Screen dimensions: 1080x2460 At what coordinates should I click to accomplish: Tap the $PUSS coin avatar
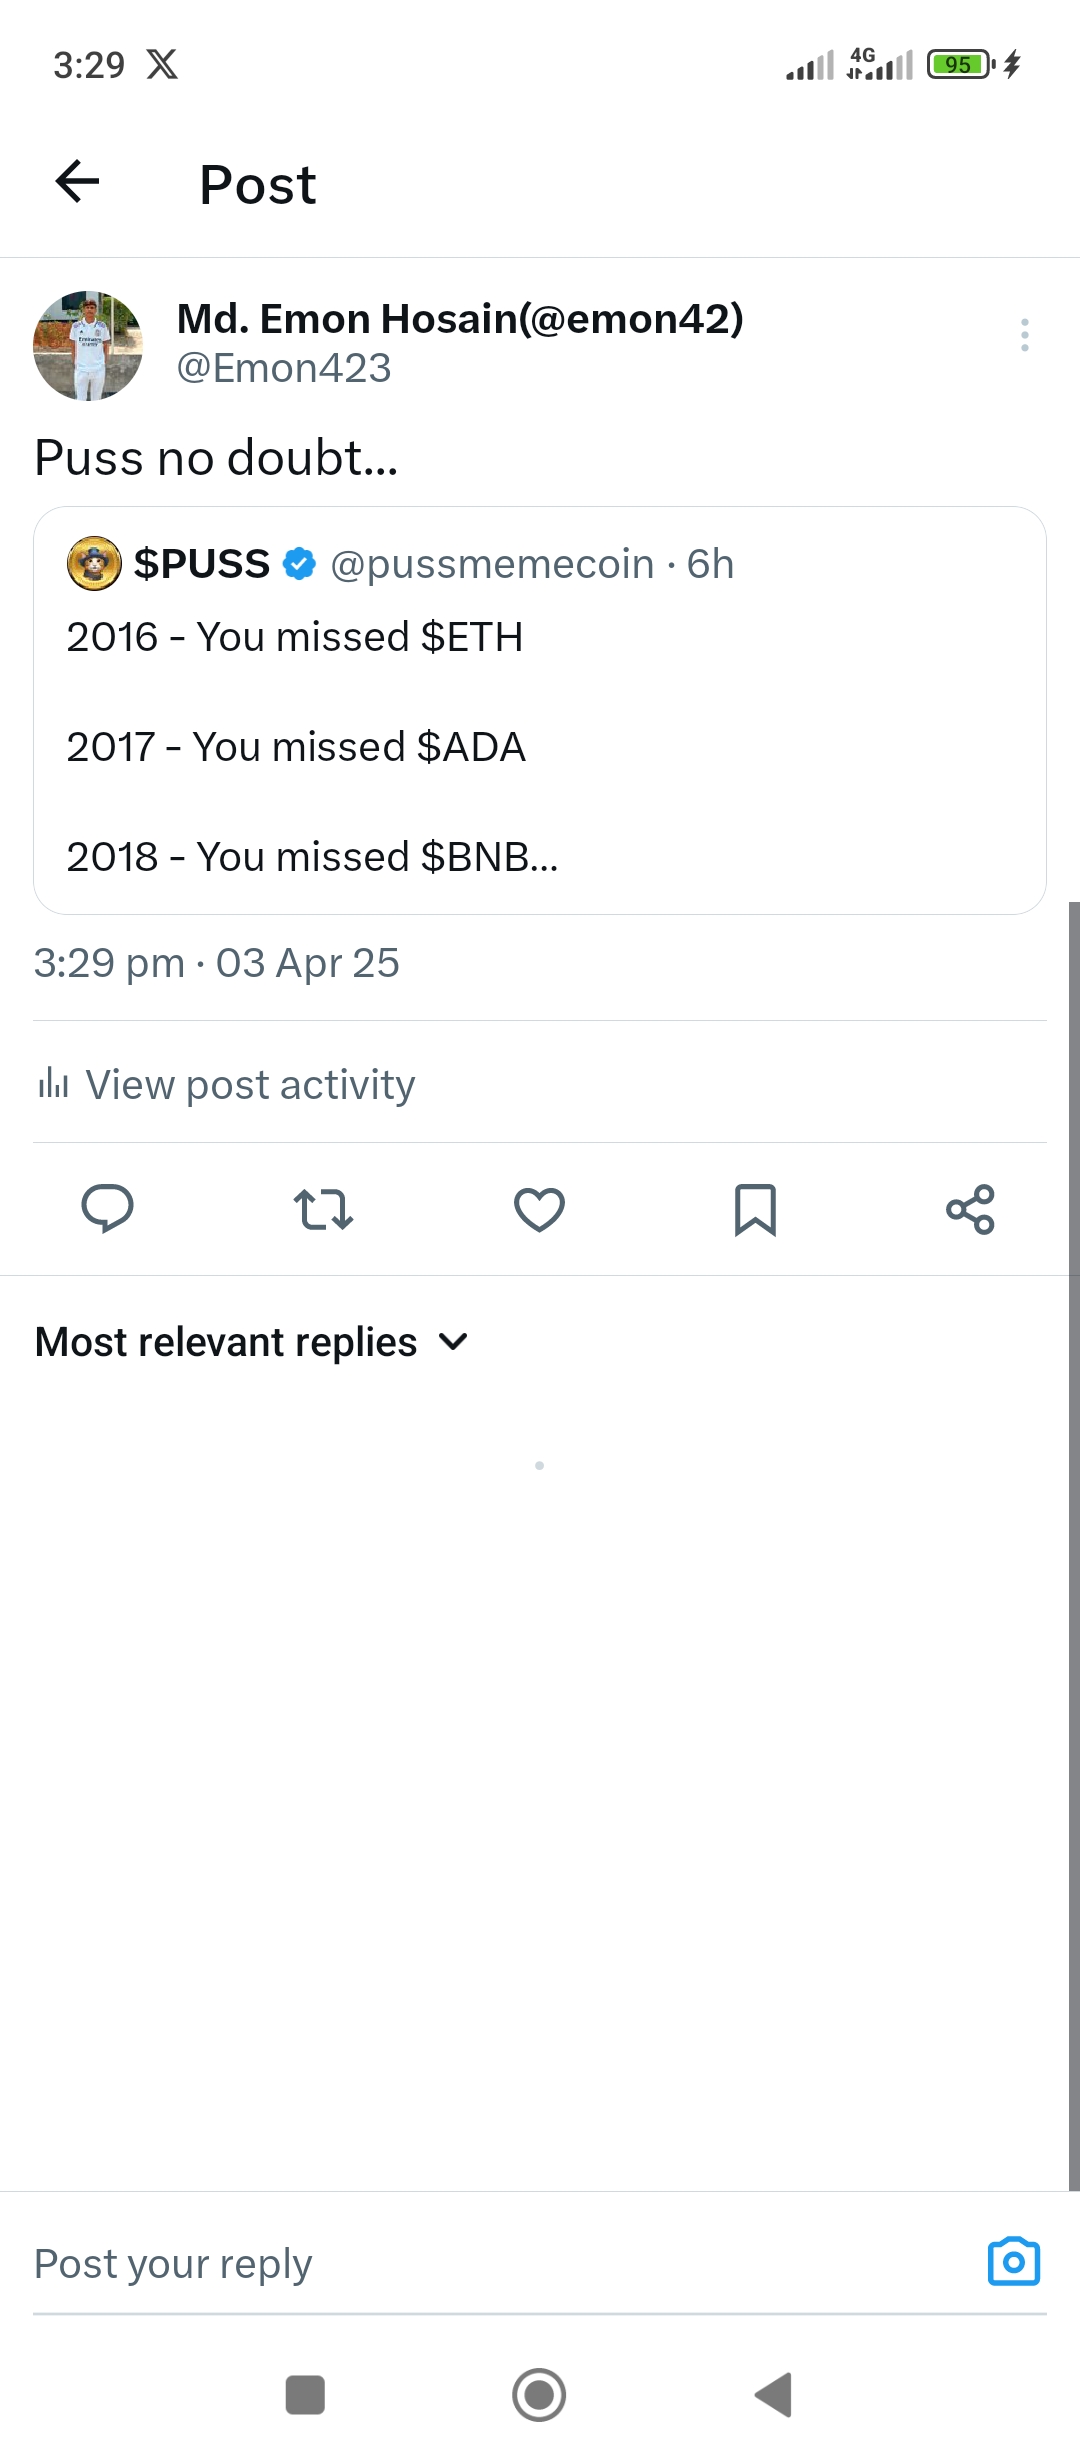(94, 563)
